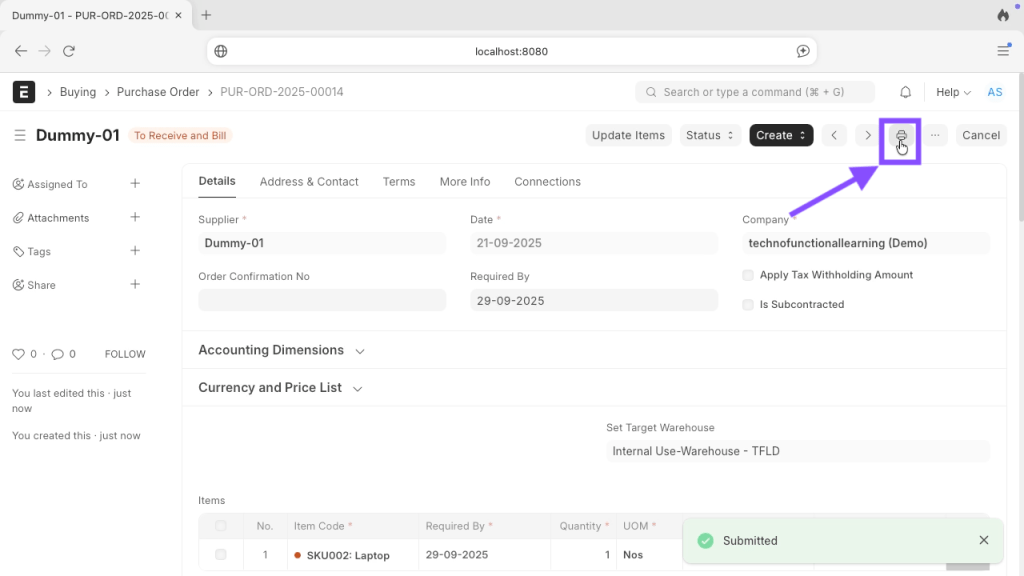Open the Connections tab
This screenshot has width=1024, height=576.
point(547,182)
